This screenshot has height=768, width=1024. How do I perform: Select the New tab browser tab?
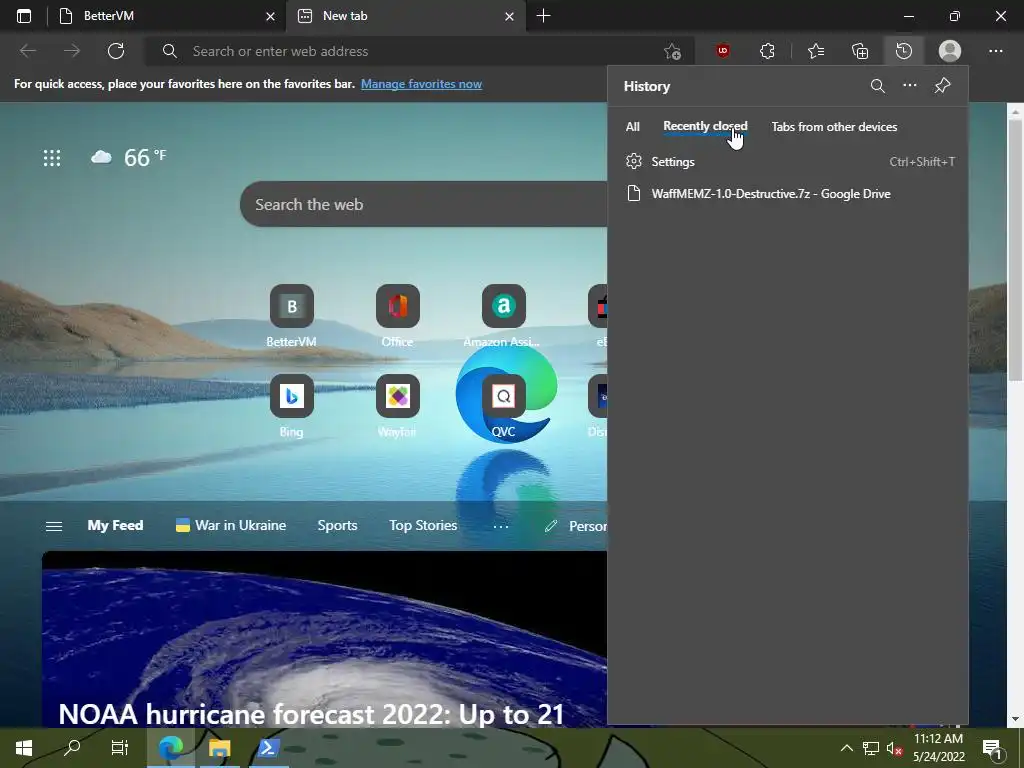[405, 16]
